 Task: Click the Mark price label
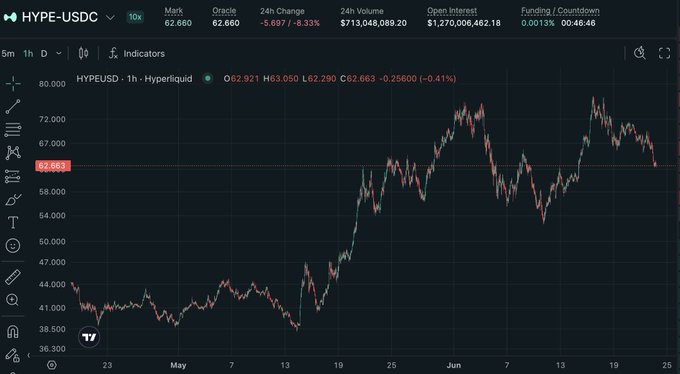[x=173, y=11]
